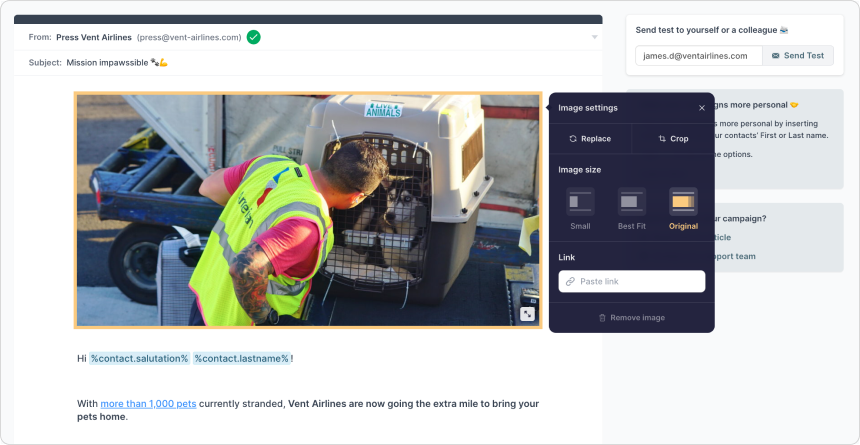Expand the sender details dropdown arrow
This screenshot has width=860, height=445.
click(x=595, y=37)
